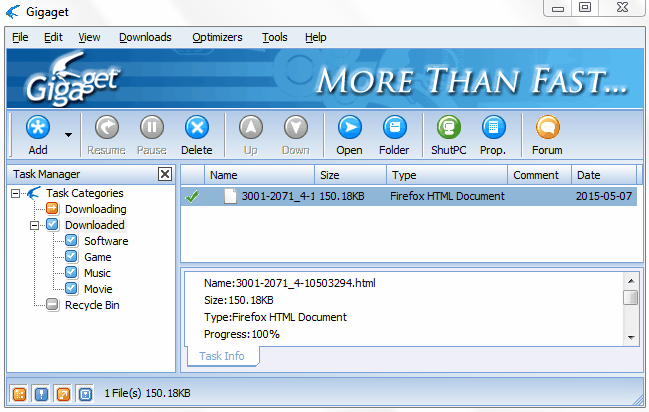Sort list by Name column header
The width and height of the screenshot is (649, 412).
coord(260,175)
